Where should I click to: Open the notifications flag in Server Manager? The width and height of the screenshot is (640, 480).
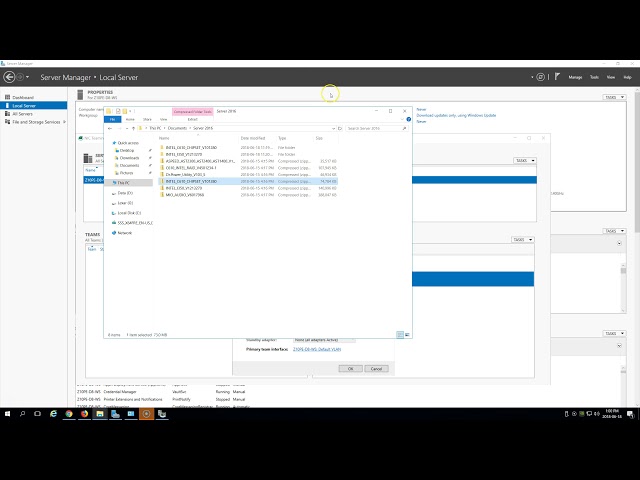point(557,77)
